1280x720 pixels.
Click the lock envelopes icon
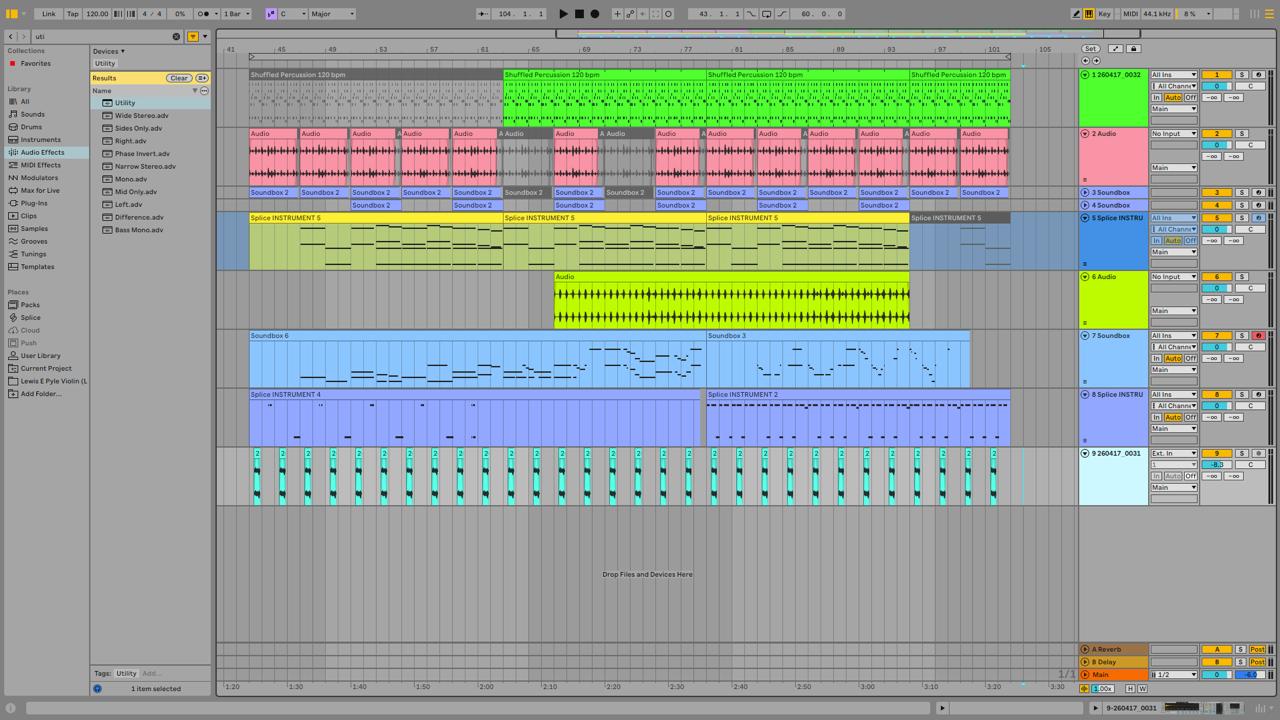[1133, 48]
